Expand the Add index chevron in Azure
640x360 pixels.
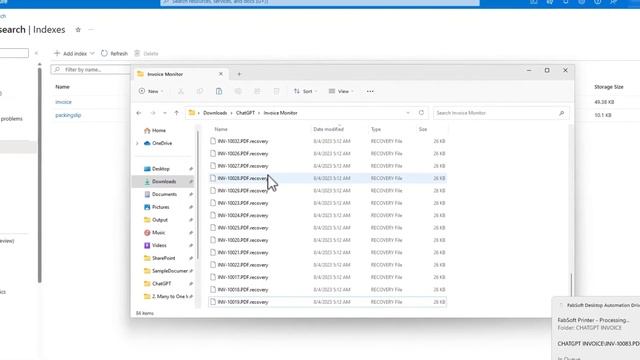[92, 53]
